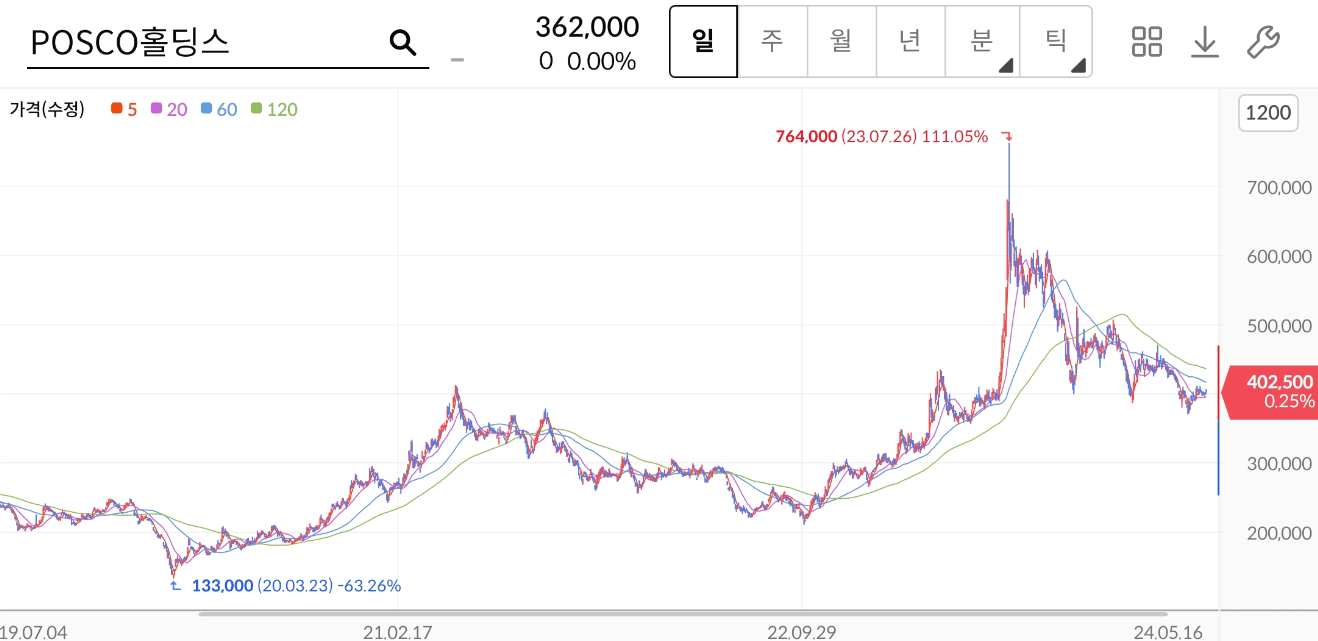Click the 21.02.17 date label
Image resolution: width=1318 pixels, height=641 pixels.
click(x=397, y=632)
